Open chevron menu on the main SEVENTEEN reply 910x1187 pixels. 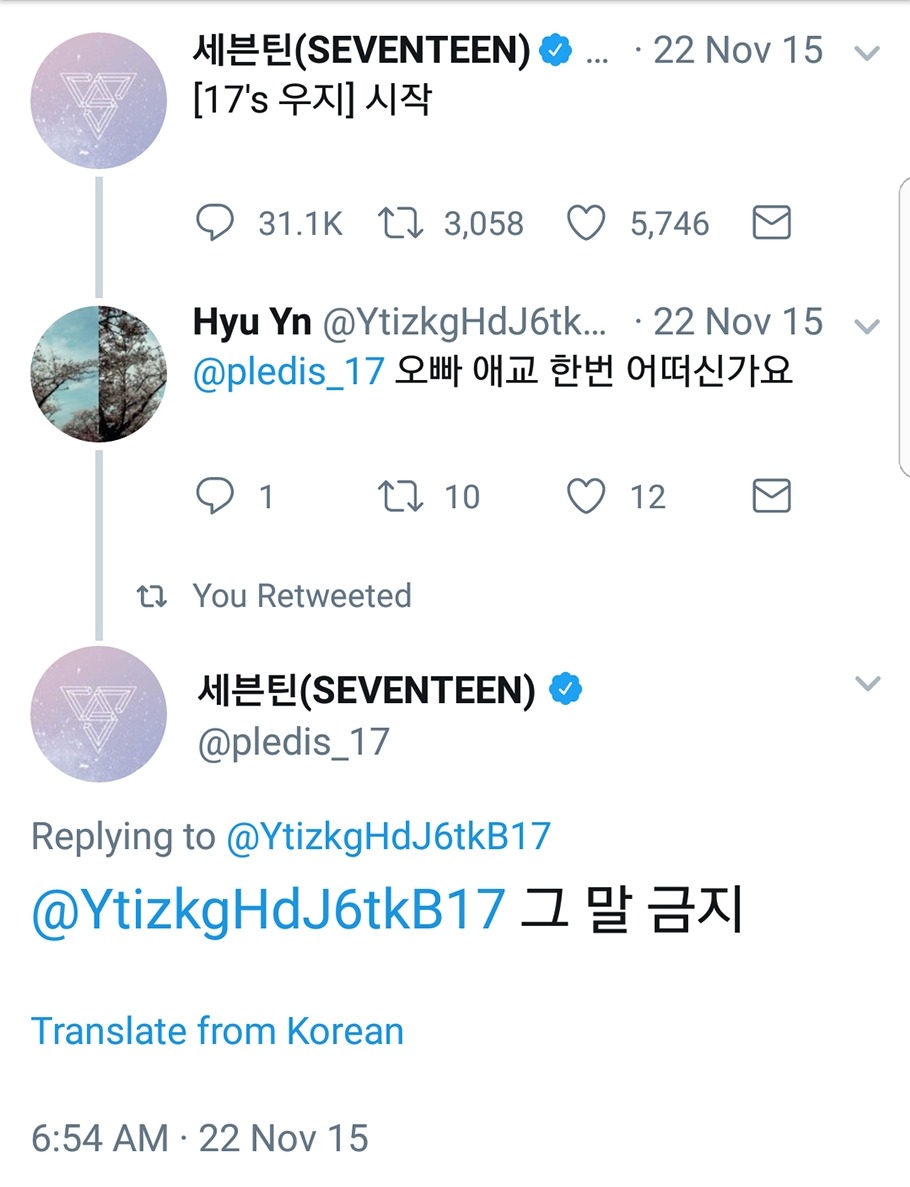tap(868, 684)
